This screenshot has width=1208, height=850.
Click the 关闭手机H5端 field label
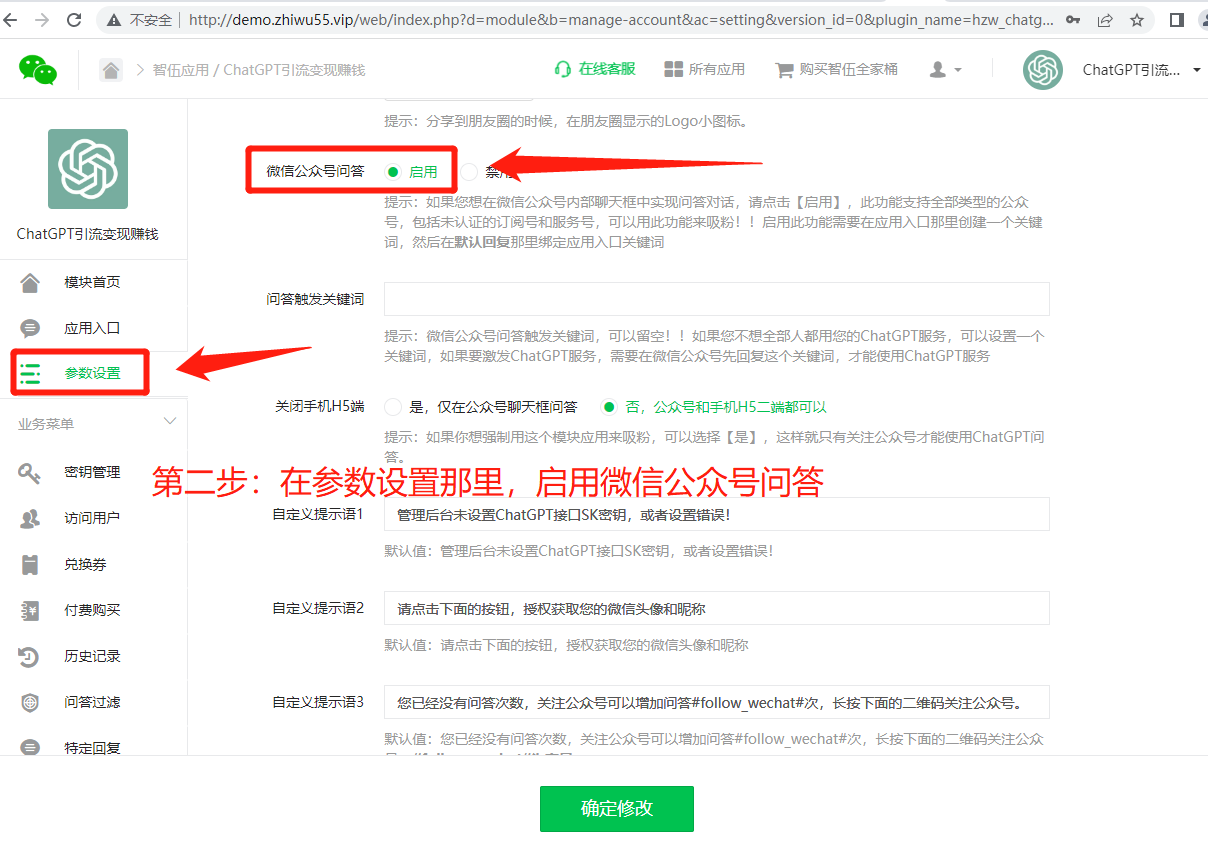tap(319, 407)
